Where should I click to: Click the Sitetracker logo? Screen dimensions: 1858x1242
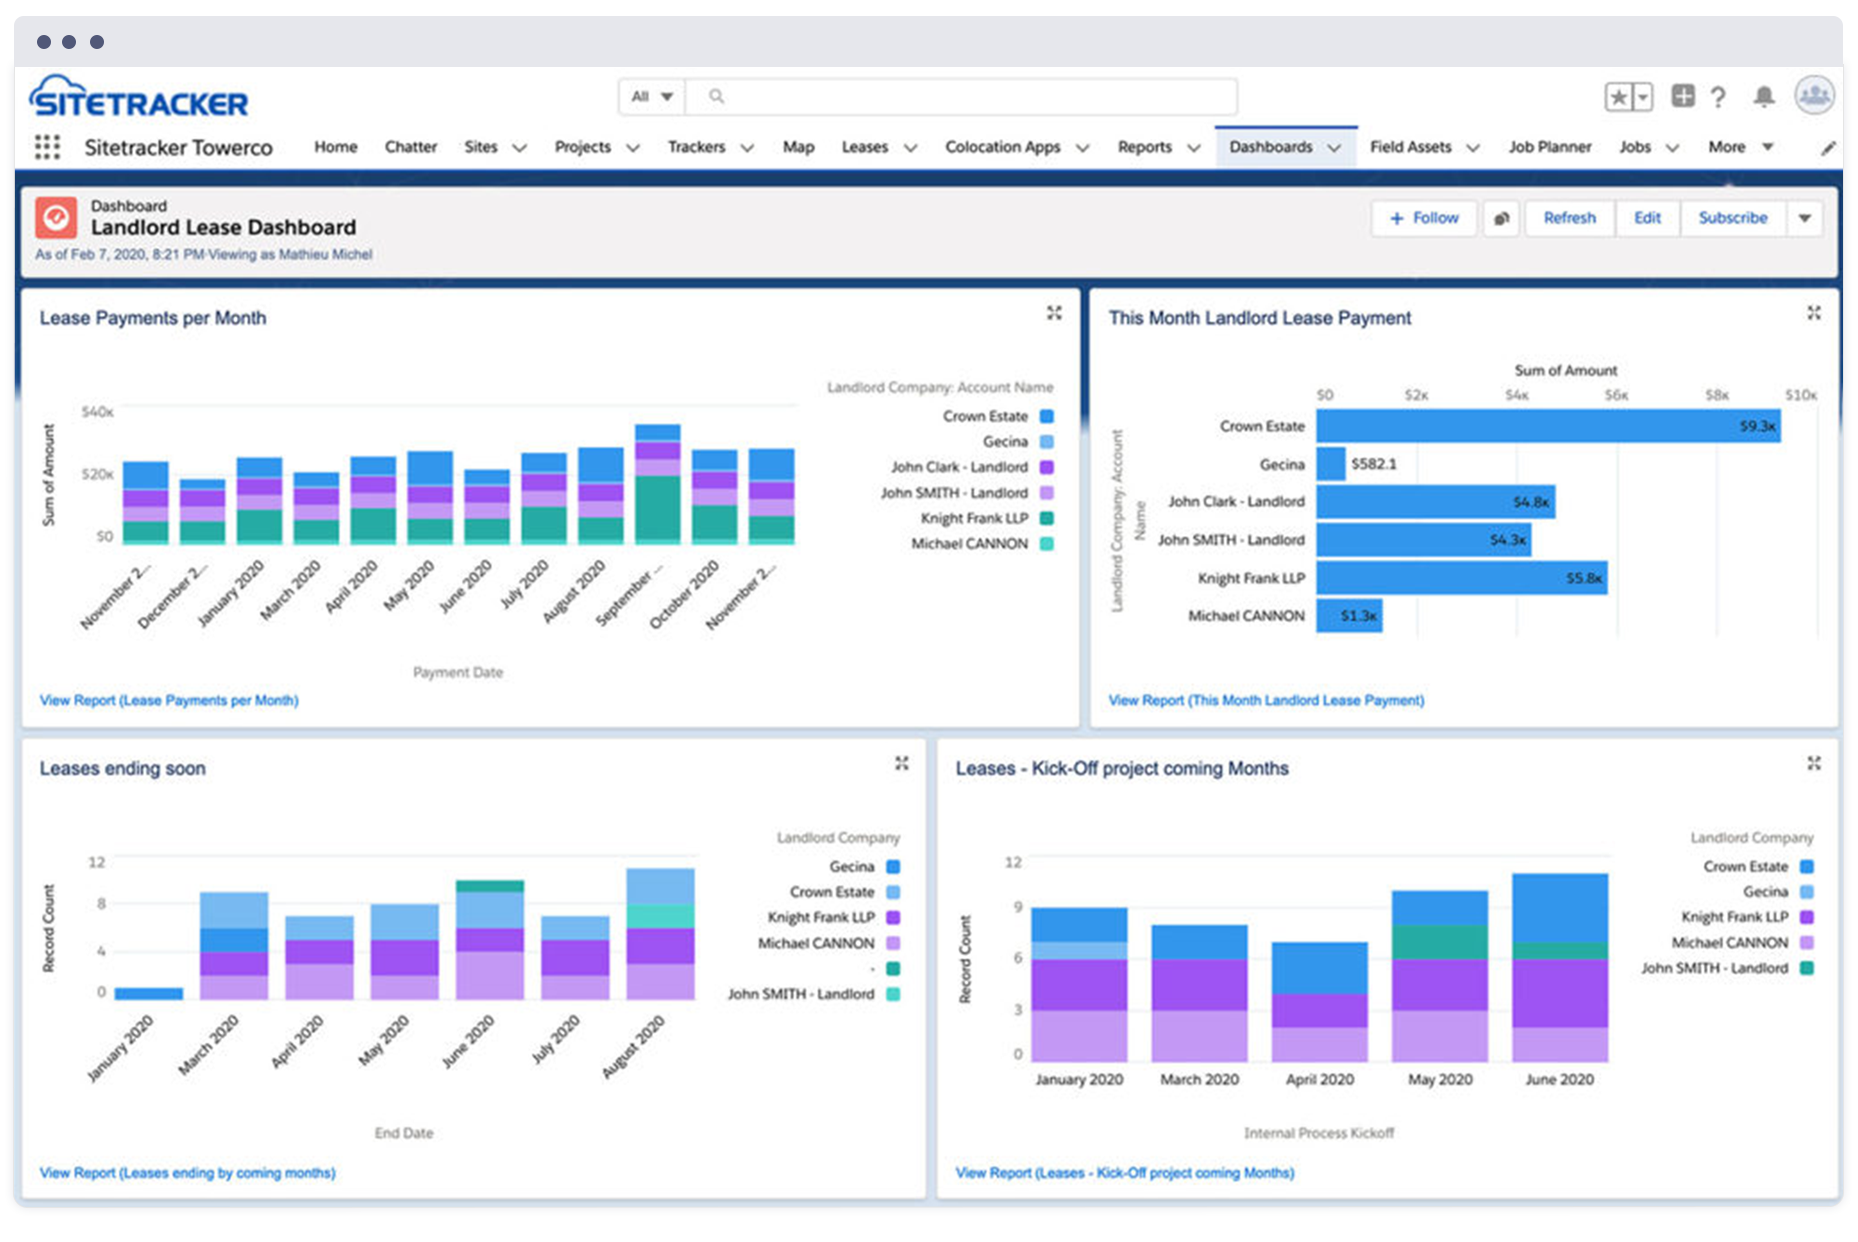coord(138,97)
